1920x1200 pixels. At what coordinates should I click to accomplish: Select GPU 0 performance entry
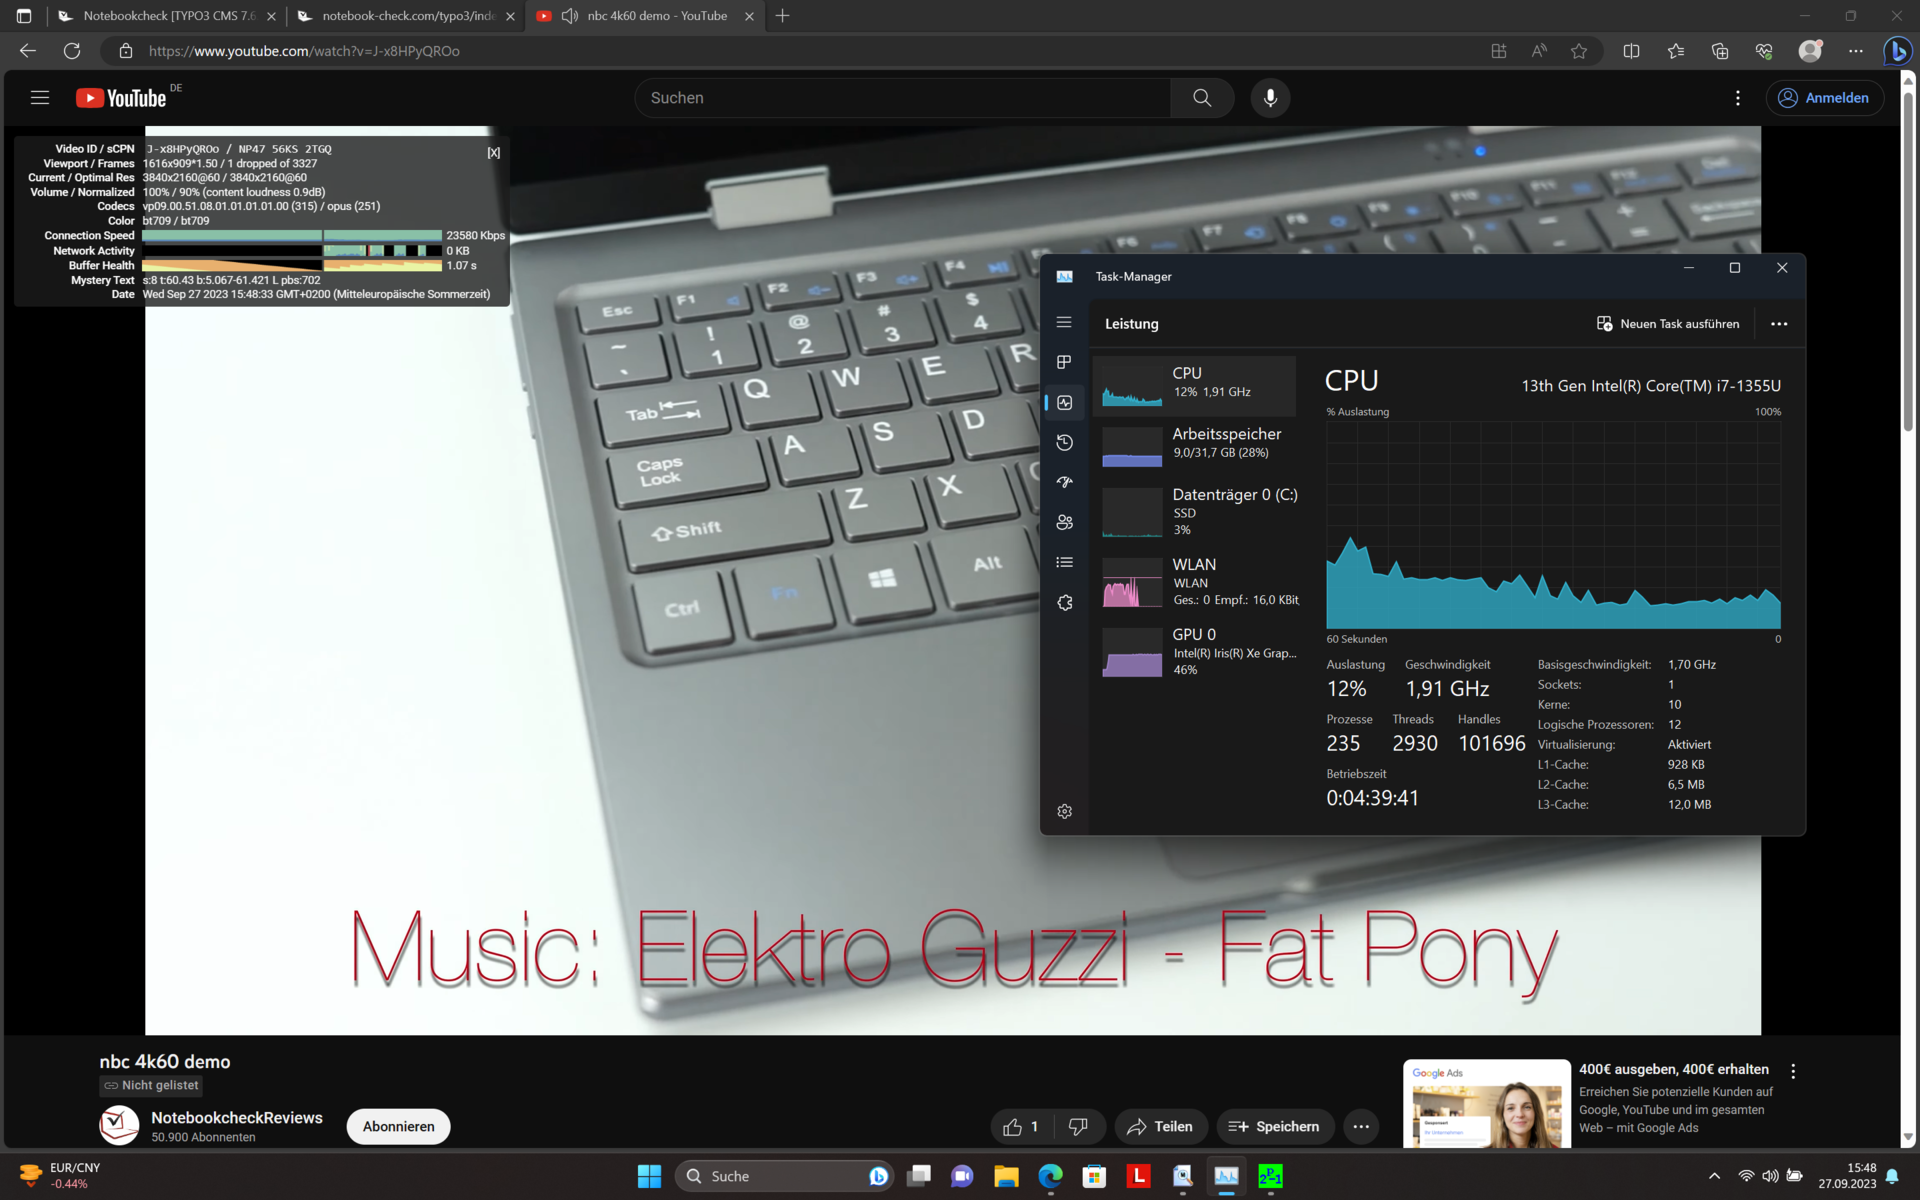point(1194,651)
